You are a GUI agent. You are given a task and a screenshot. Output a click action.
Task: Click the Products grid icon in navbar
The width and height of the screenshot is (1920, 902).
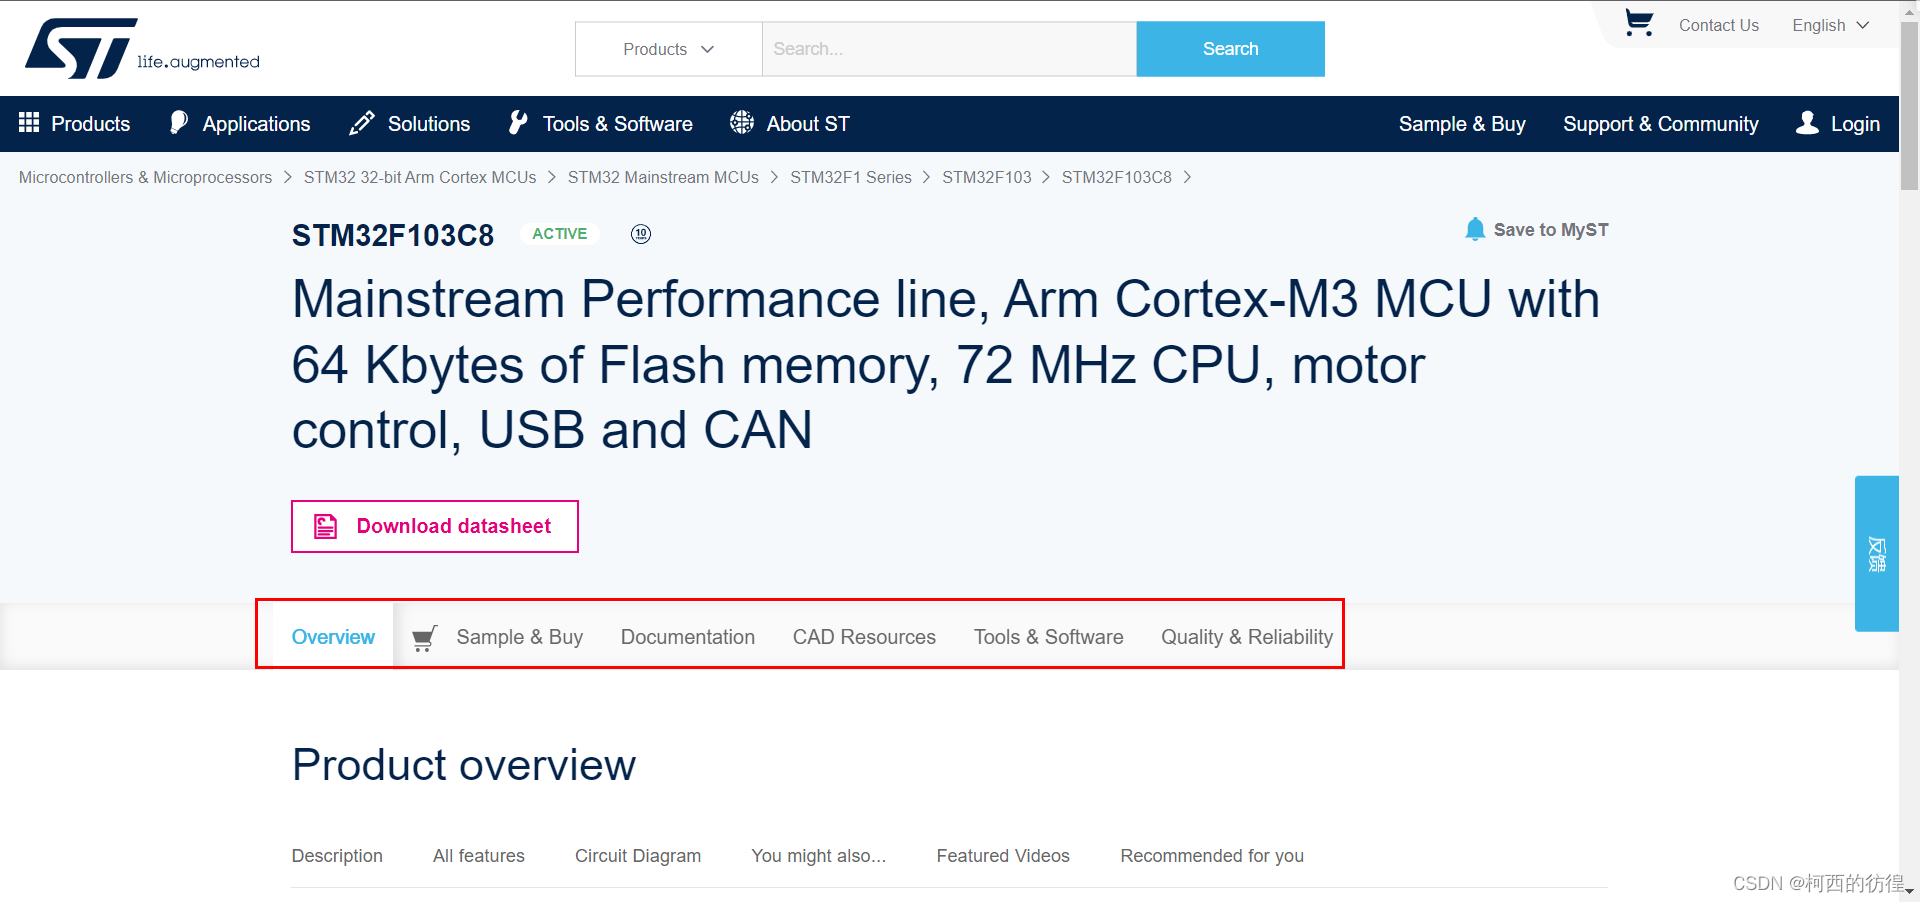tap(29, 122)
